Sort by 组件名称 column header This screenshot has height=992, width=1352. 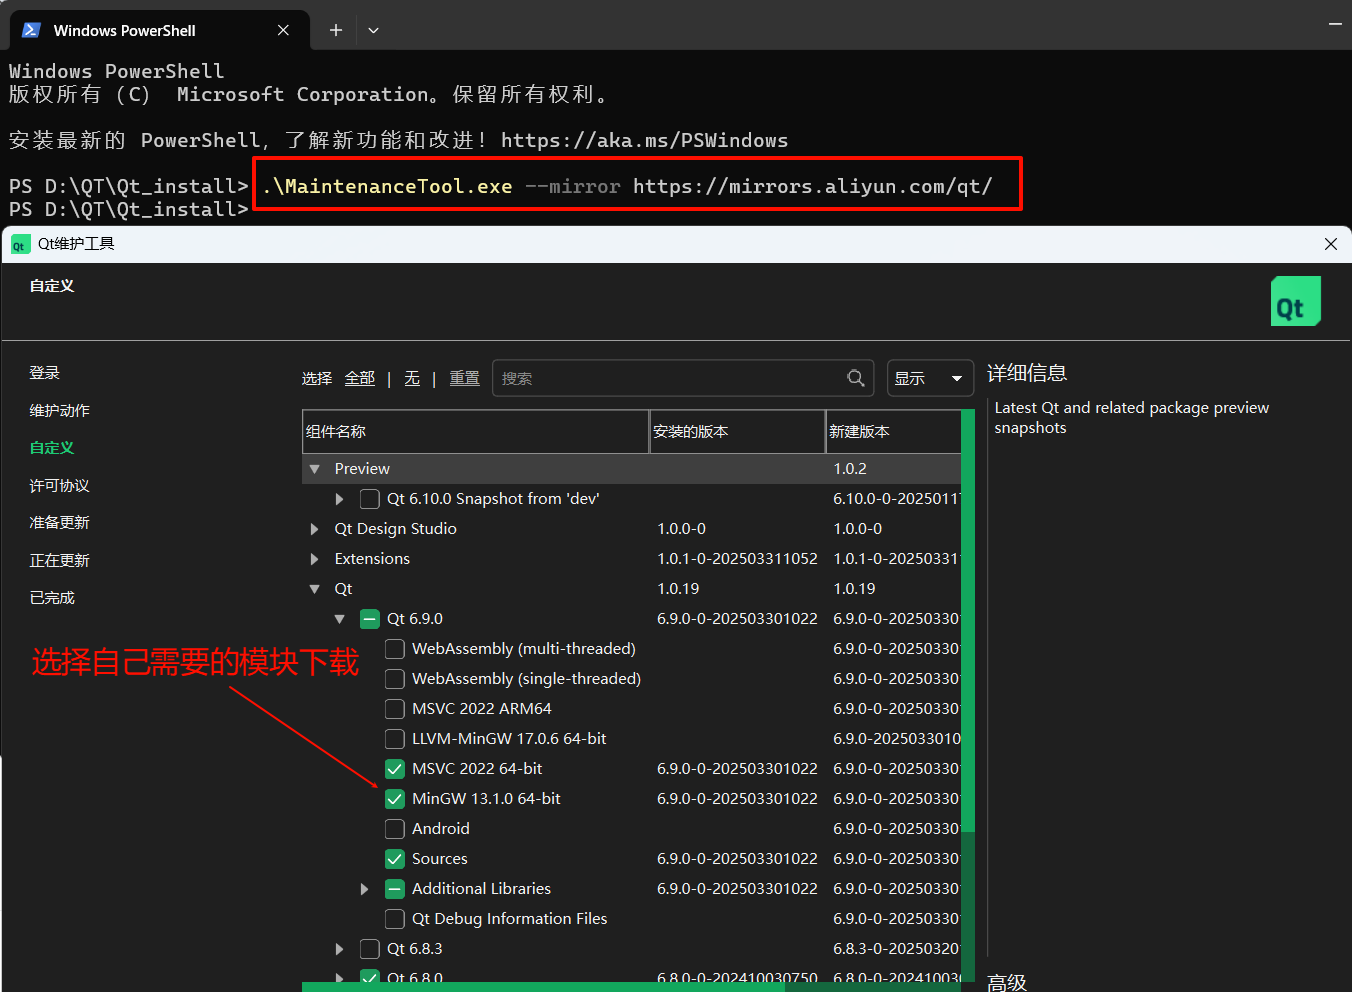click(x=476, y=431)
